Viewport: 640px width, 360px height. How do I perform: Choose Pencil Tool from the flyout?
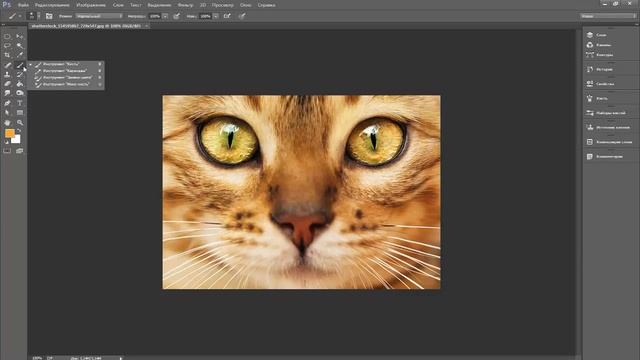tap(66, 71)
